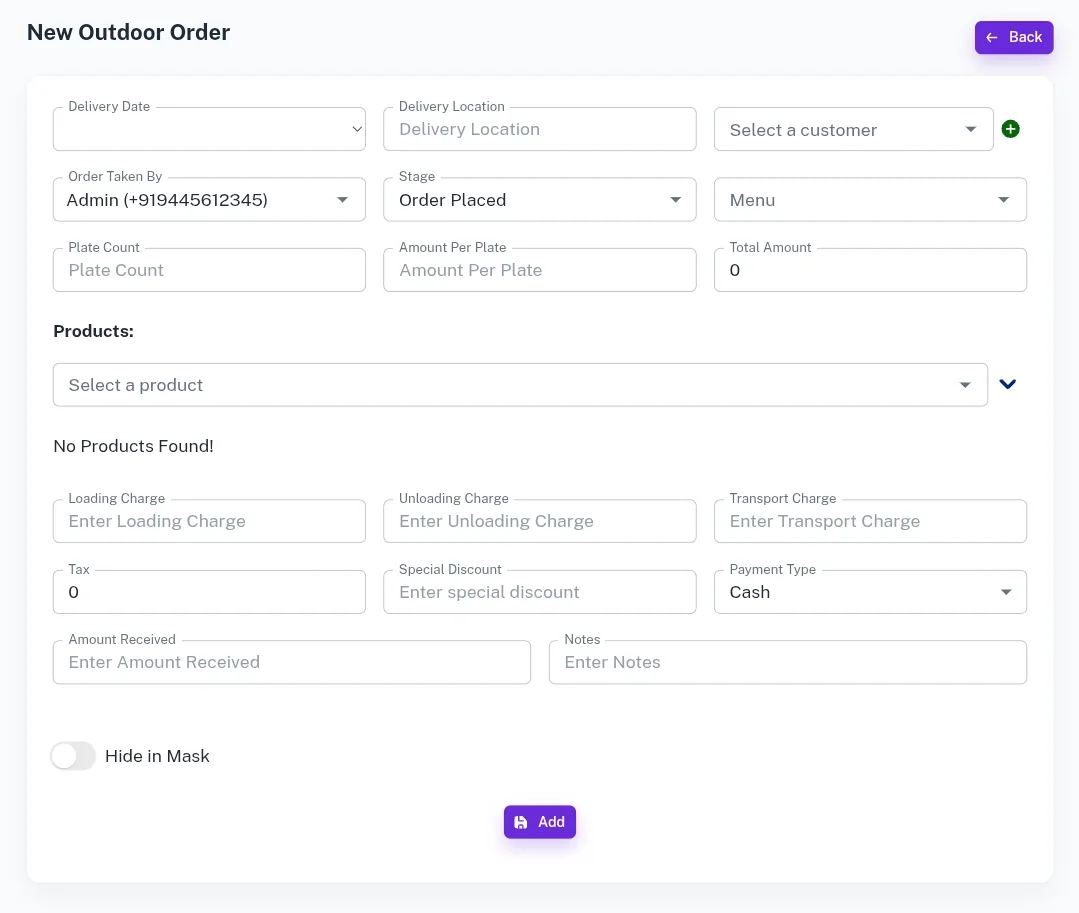The image size is (1079, 913).
Task: Toggle the Hide in Mask switch
Action: 73,755
